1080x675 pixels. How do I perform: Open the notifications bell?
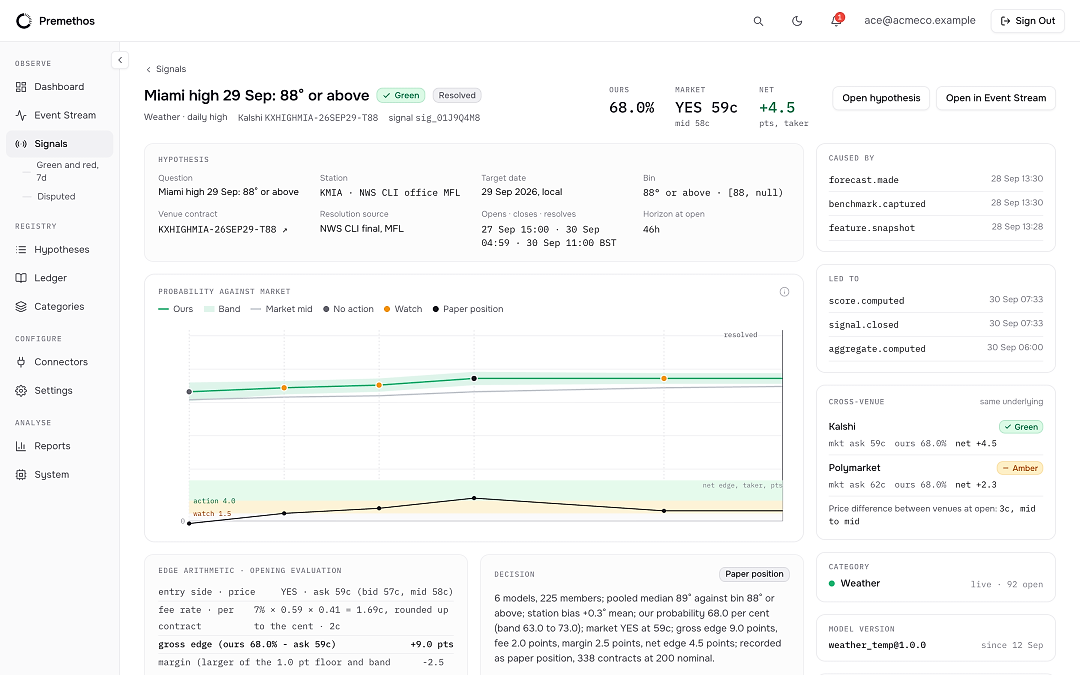point(836,21)
